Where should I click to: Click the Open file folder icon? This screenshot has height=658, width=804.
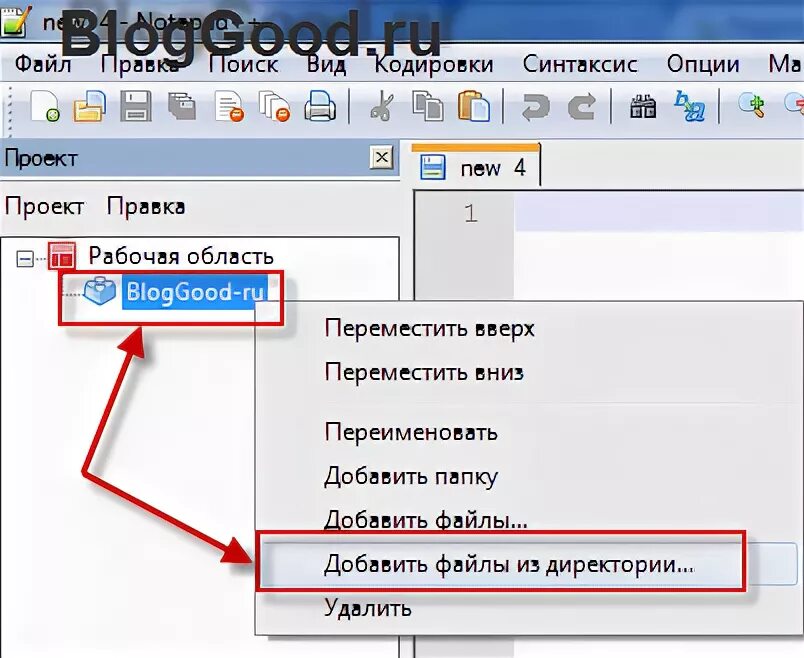[90, 106]
